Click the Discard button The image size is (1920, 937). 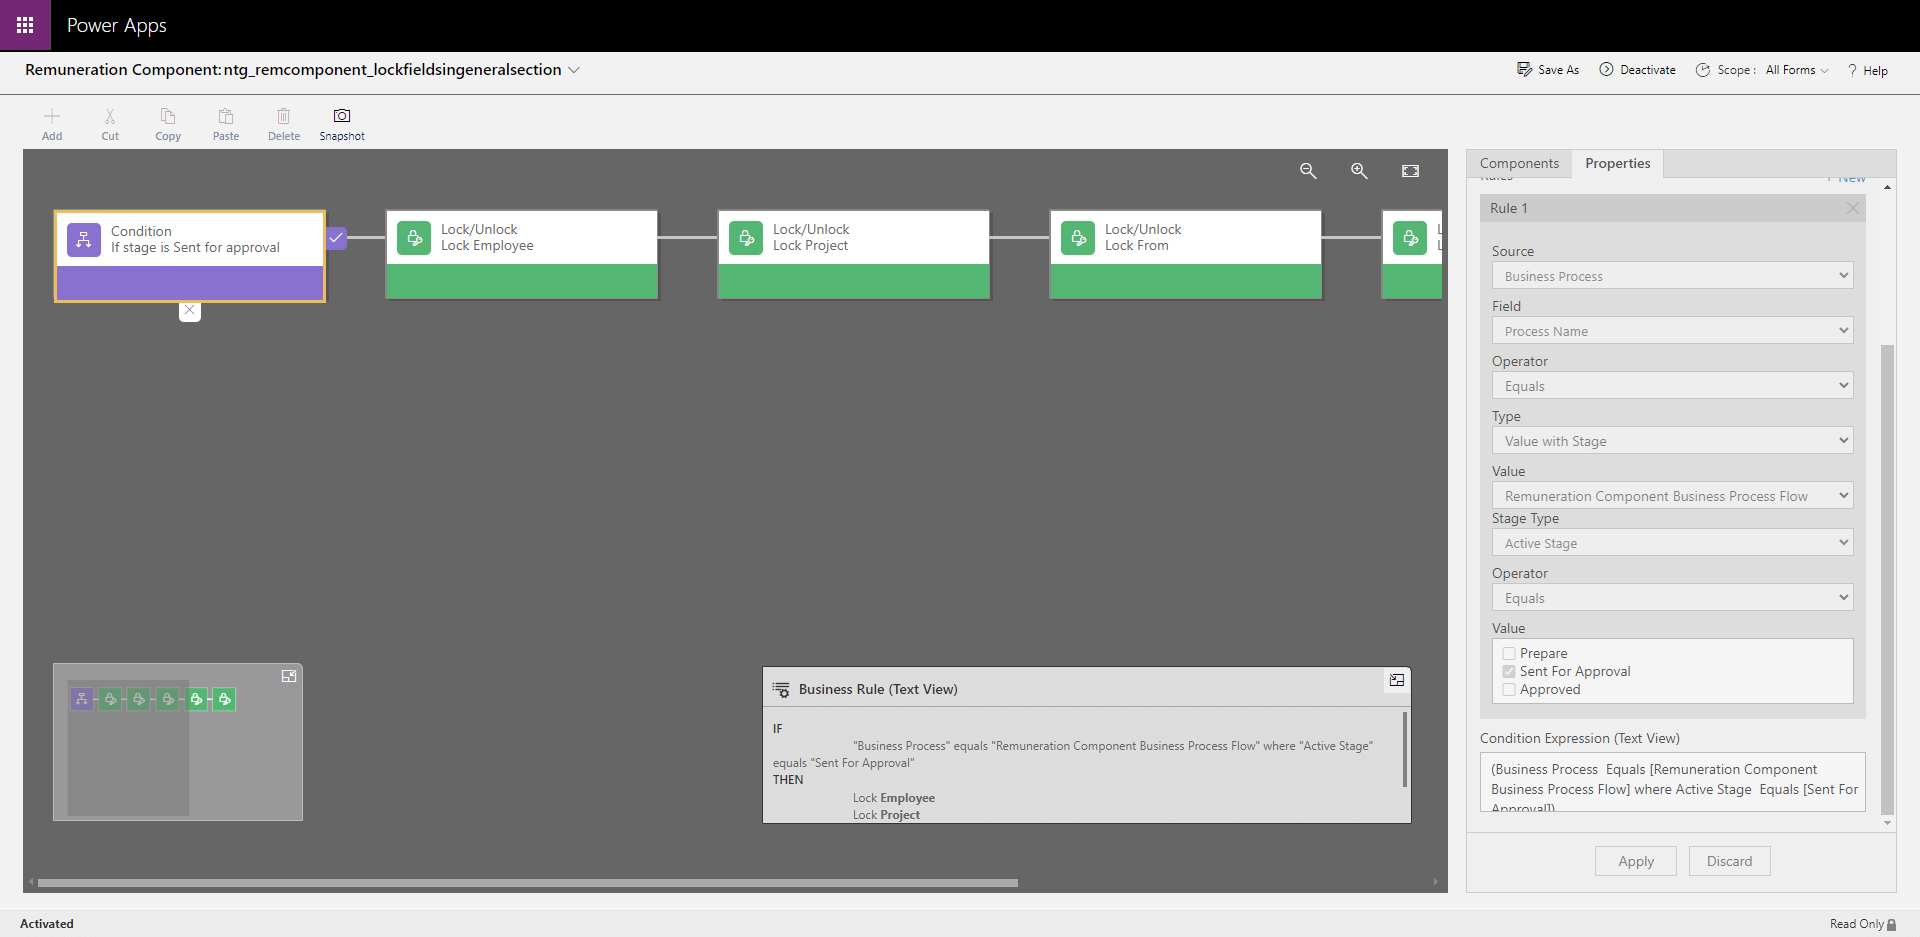1730,861
